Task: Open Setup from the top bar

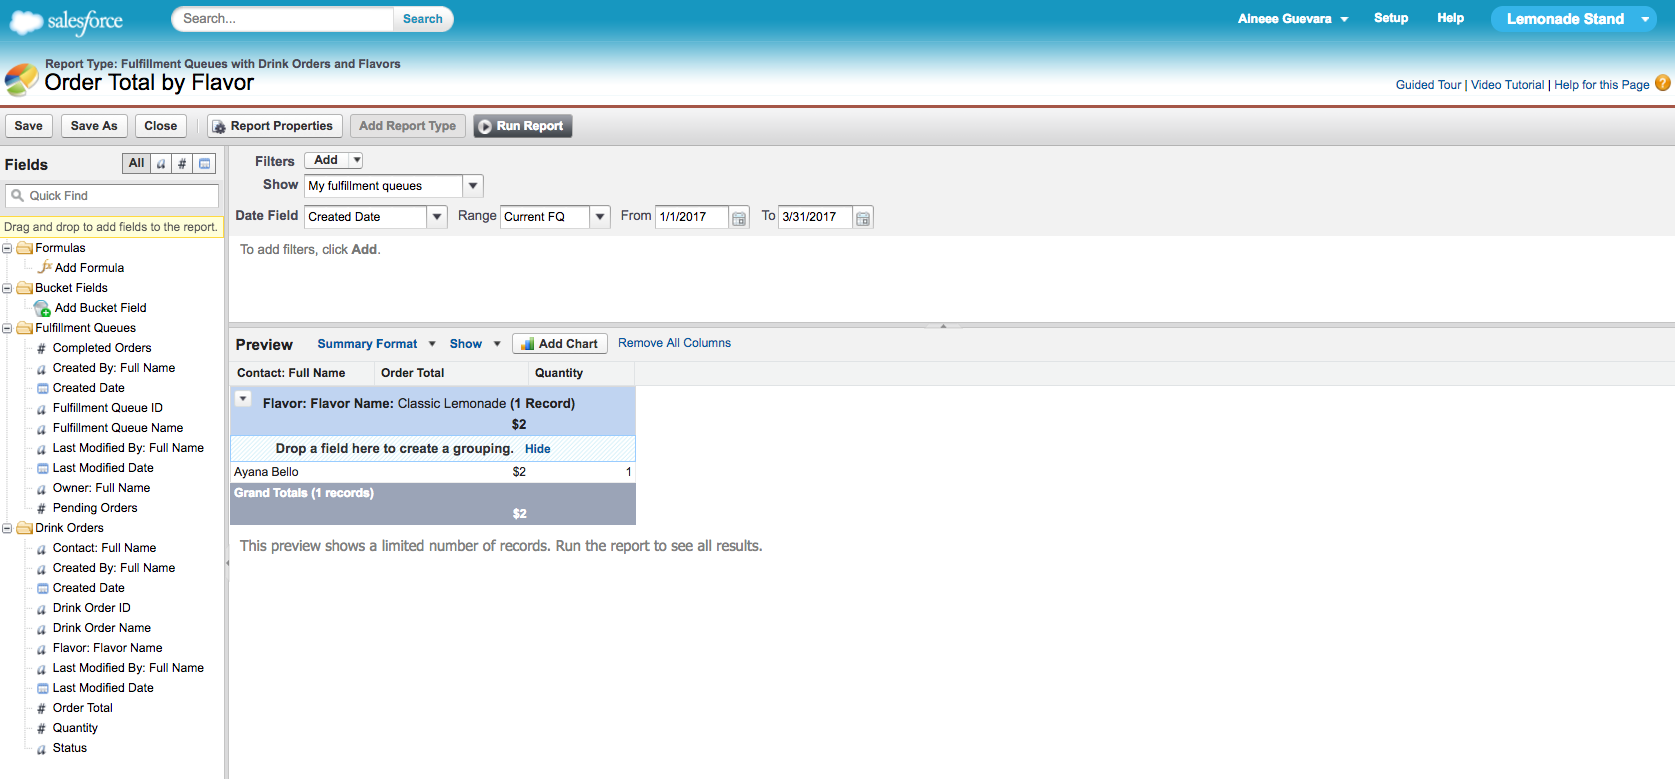Action: click(1391, 18)
